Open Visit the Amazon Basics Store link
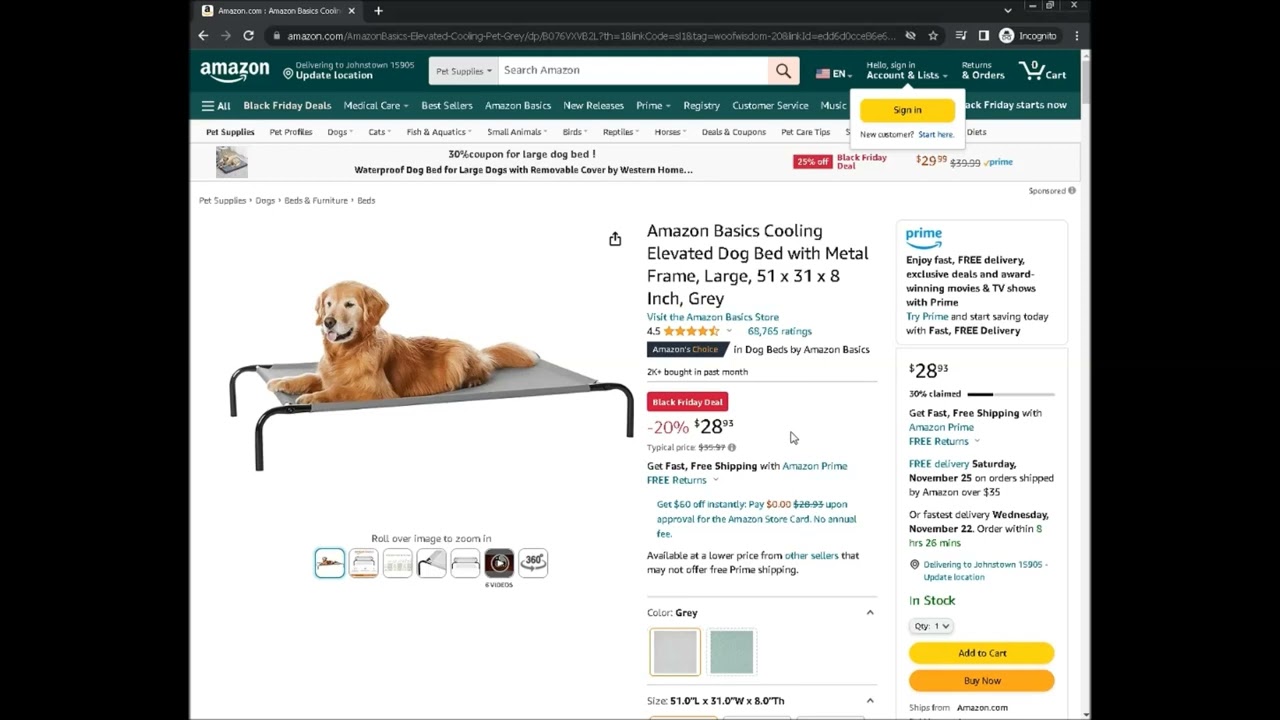This screenshot has width=1280, height=720. [713, 317]
